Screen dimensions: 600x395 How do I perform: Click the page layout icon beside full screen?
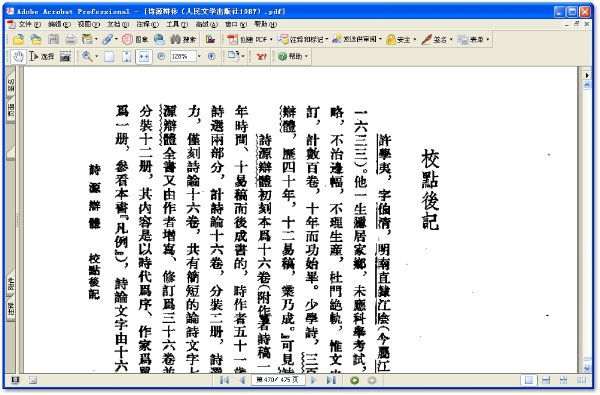(33, 380)
